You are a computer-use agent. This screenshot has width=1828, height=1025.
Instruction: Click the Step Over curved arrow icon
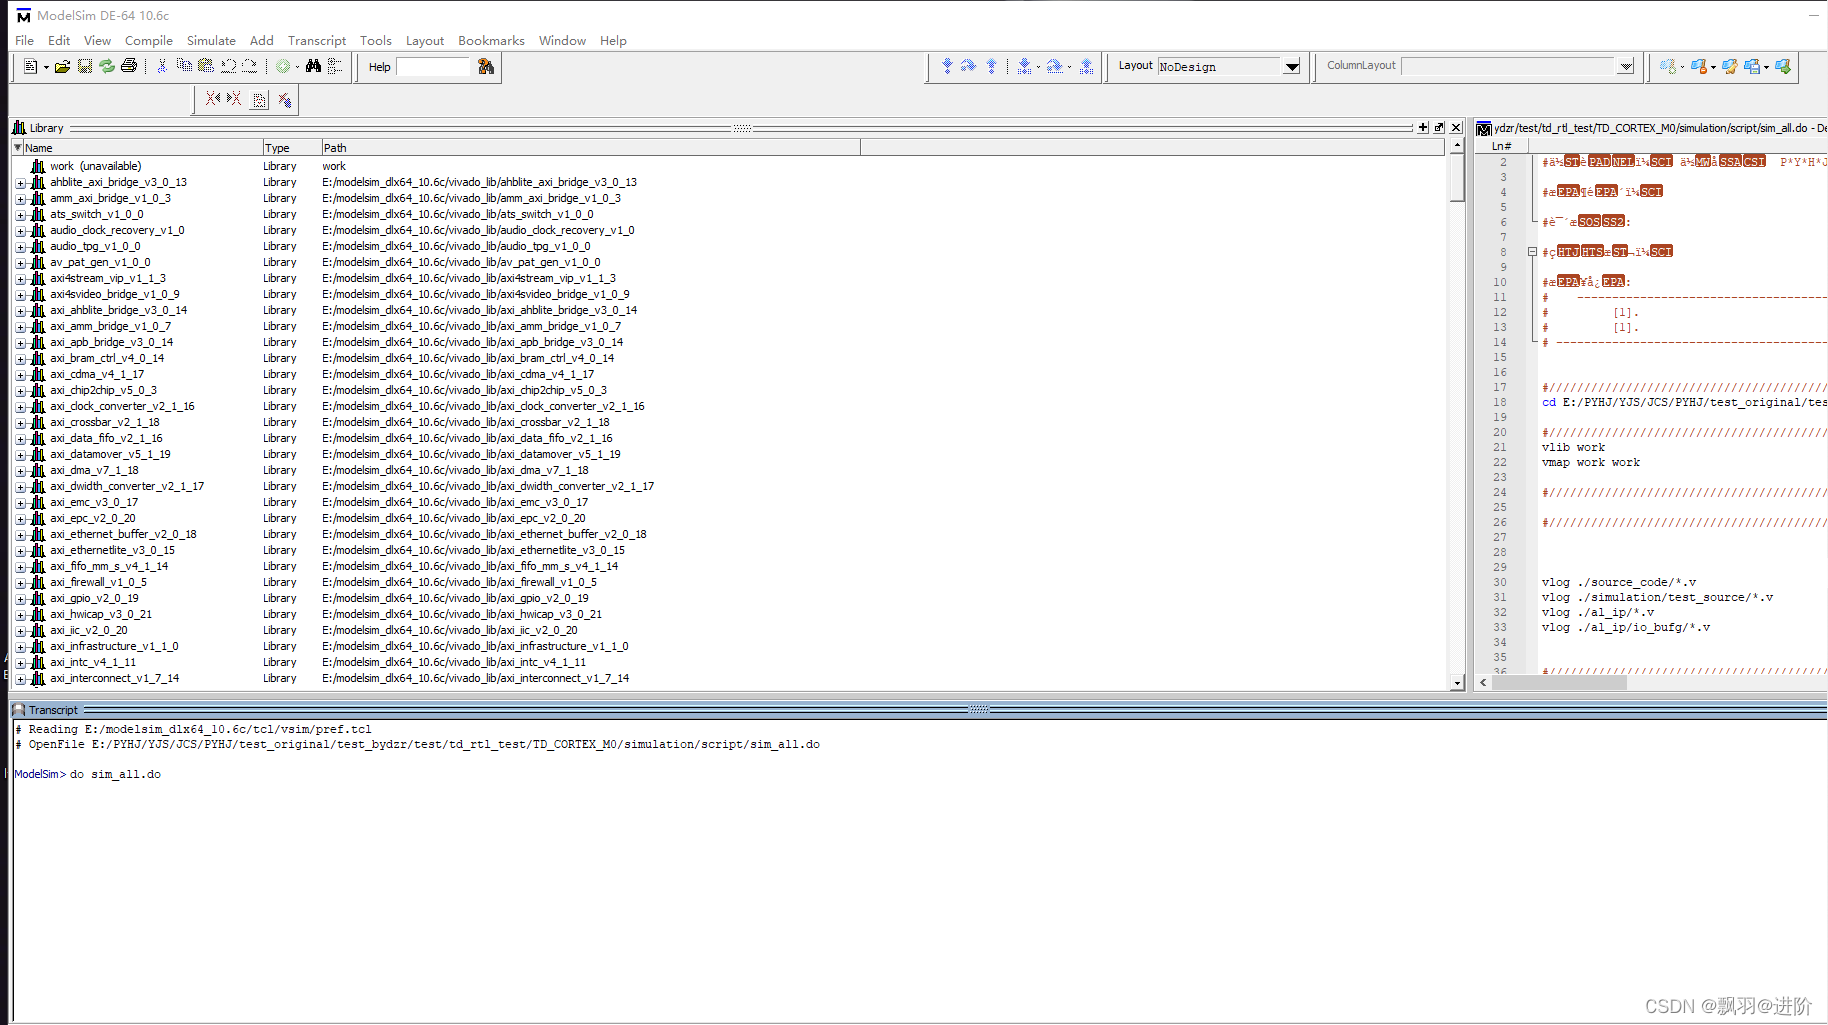(968, 66)
